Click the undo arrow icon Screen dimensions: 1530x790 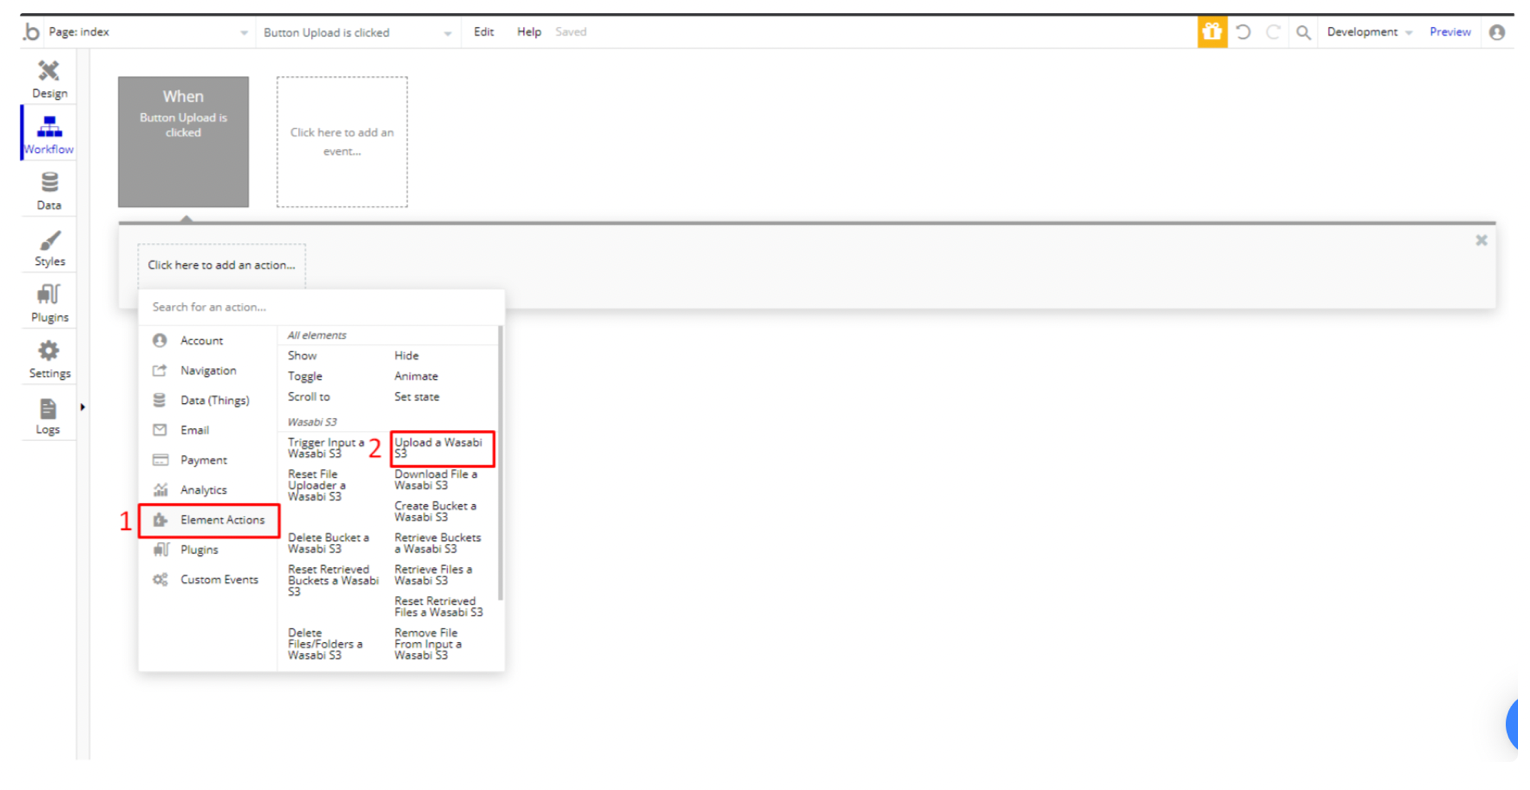1243,32
